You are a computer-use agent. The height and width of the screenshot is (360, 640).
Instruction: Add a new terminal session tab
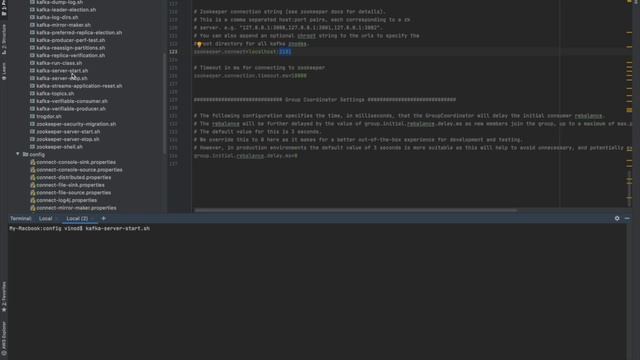click(103, 218)
